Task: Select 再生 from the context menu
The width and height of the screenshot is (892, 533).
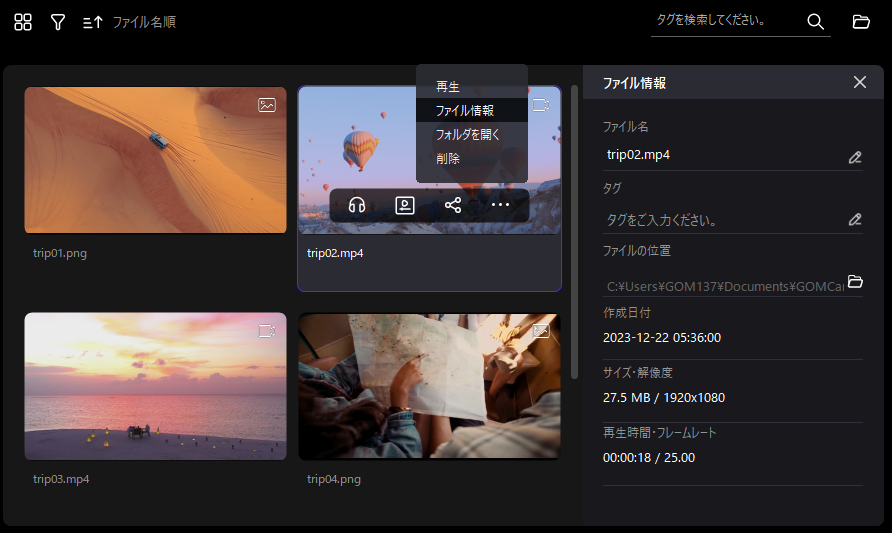Action: (448, 87)
